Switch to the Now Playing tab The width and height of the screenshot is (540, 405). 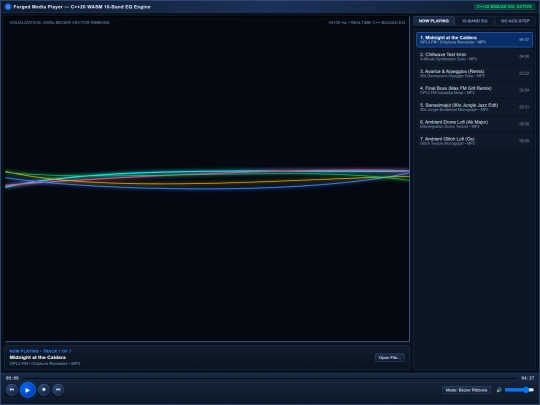pyautogui.click(x=434, y=21)
